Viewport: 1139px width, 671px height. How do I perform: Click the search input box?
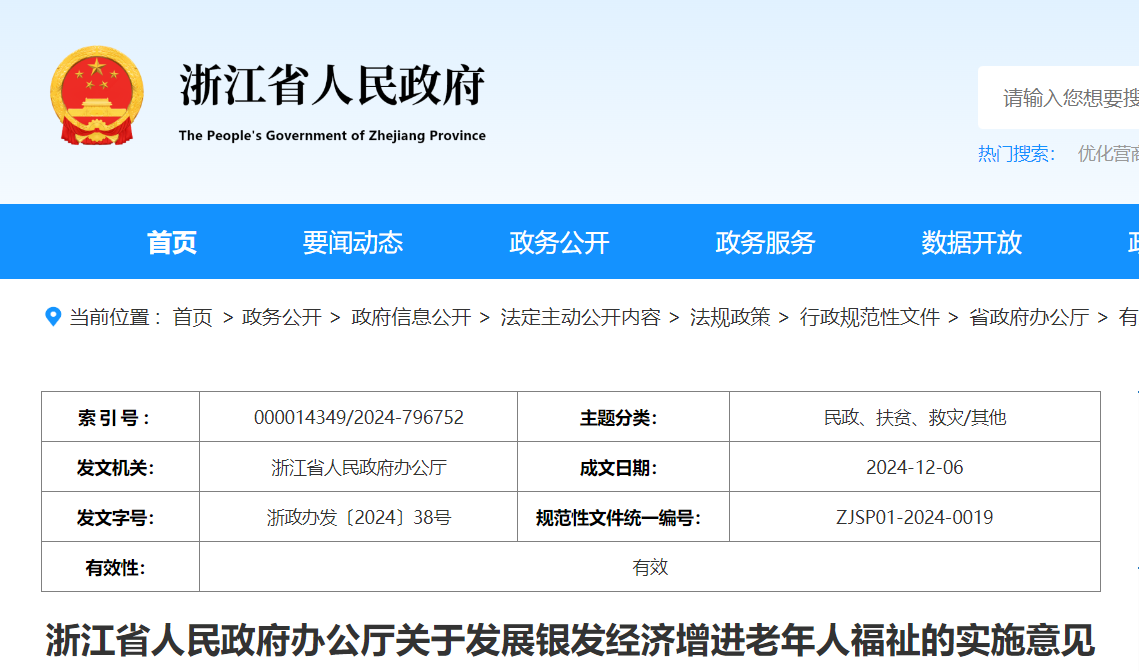coord(1058,97)
